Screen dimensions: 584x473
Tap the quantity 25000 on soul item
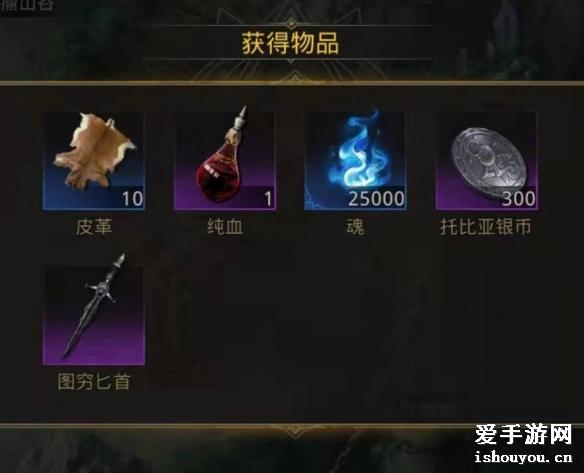click(376, 199)
